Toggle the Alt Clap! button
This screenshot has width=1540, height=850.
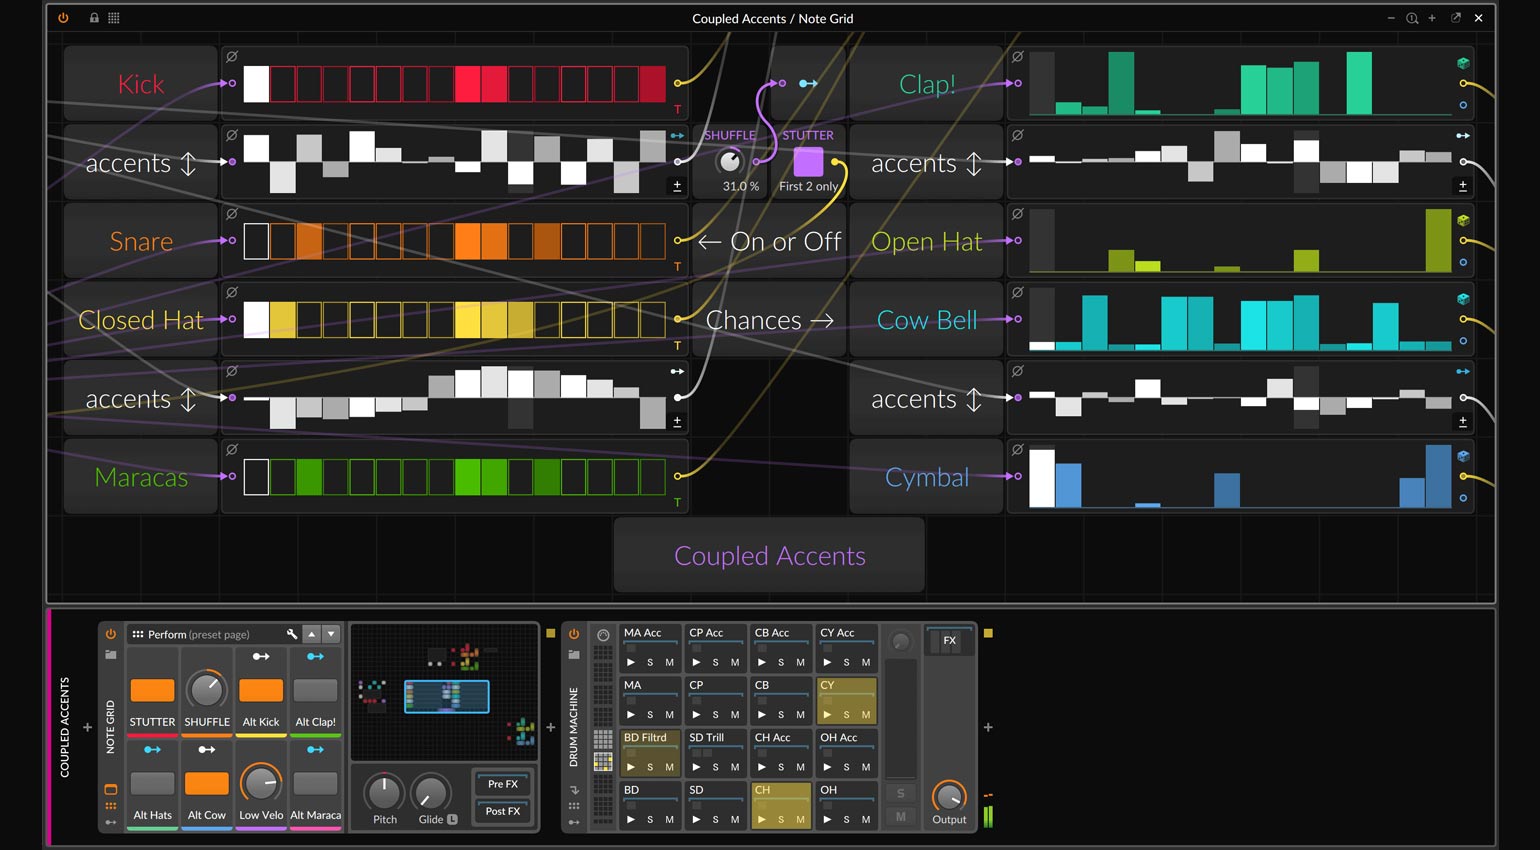point(315,690)
